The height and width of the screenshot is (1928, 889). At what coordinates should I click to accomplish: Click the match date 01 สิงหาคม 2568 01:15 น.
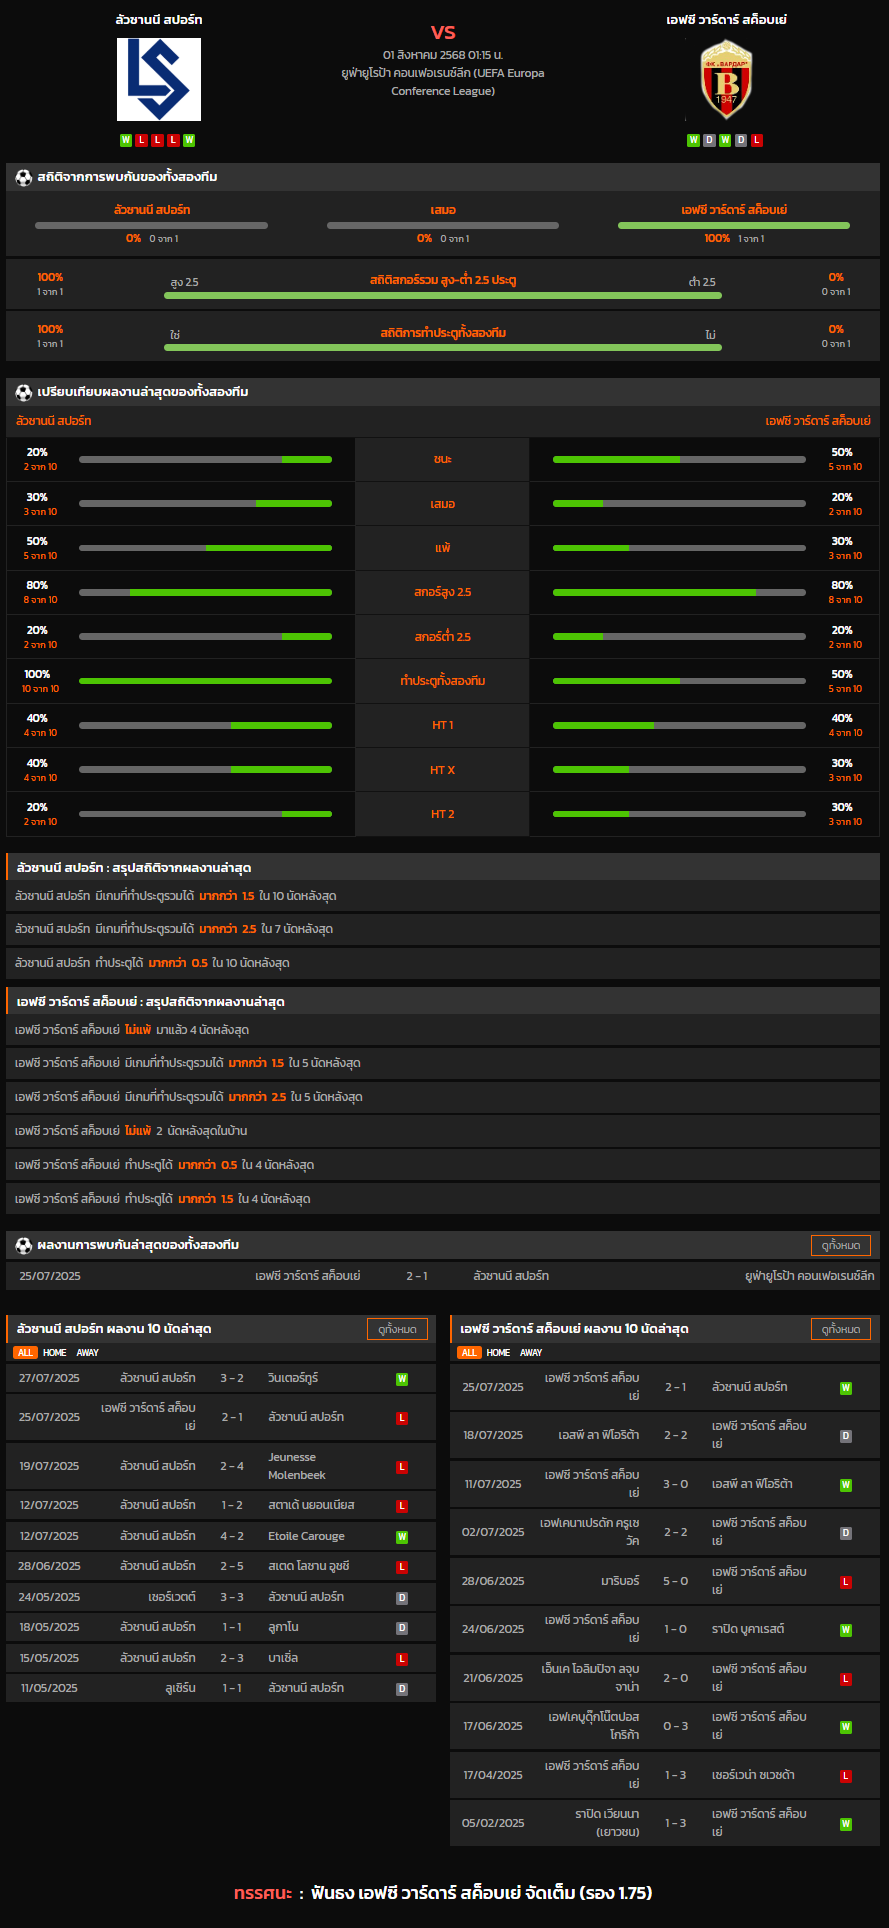[x=443, y=55]
